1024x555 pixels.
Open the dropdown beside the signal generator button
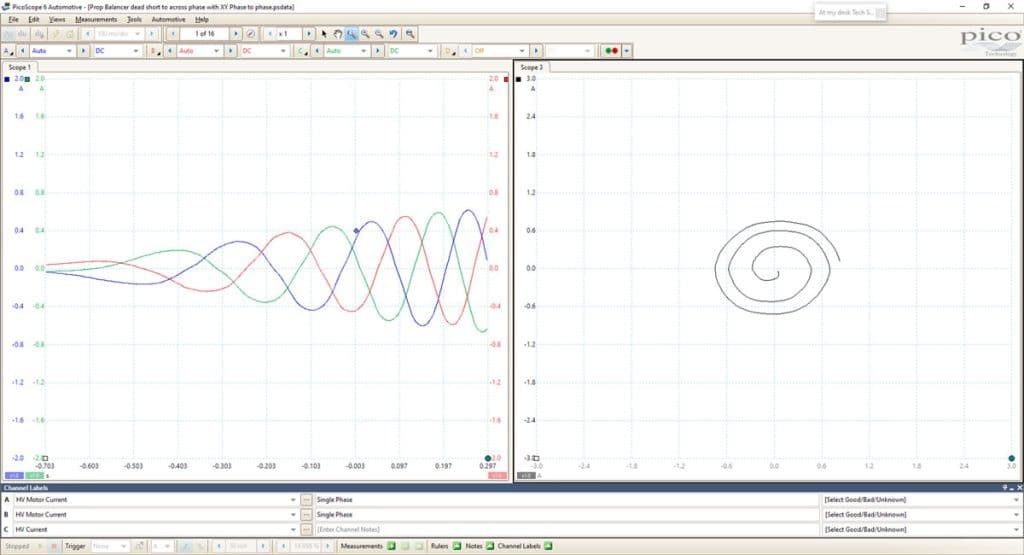point(627,51)
